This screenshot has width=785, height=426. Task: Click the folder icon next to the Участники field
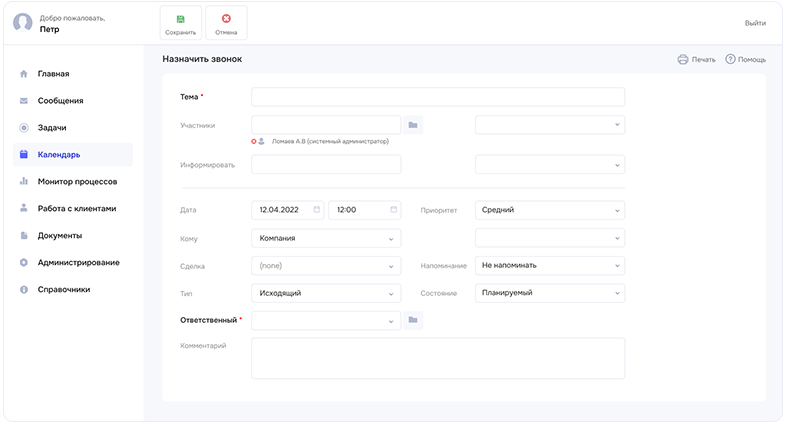pyautogui.click(x=414, y=125)
